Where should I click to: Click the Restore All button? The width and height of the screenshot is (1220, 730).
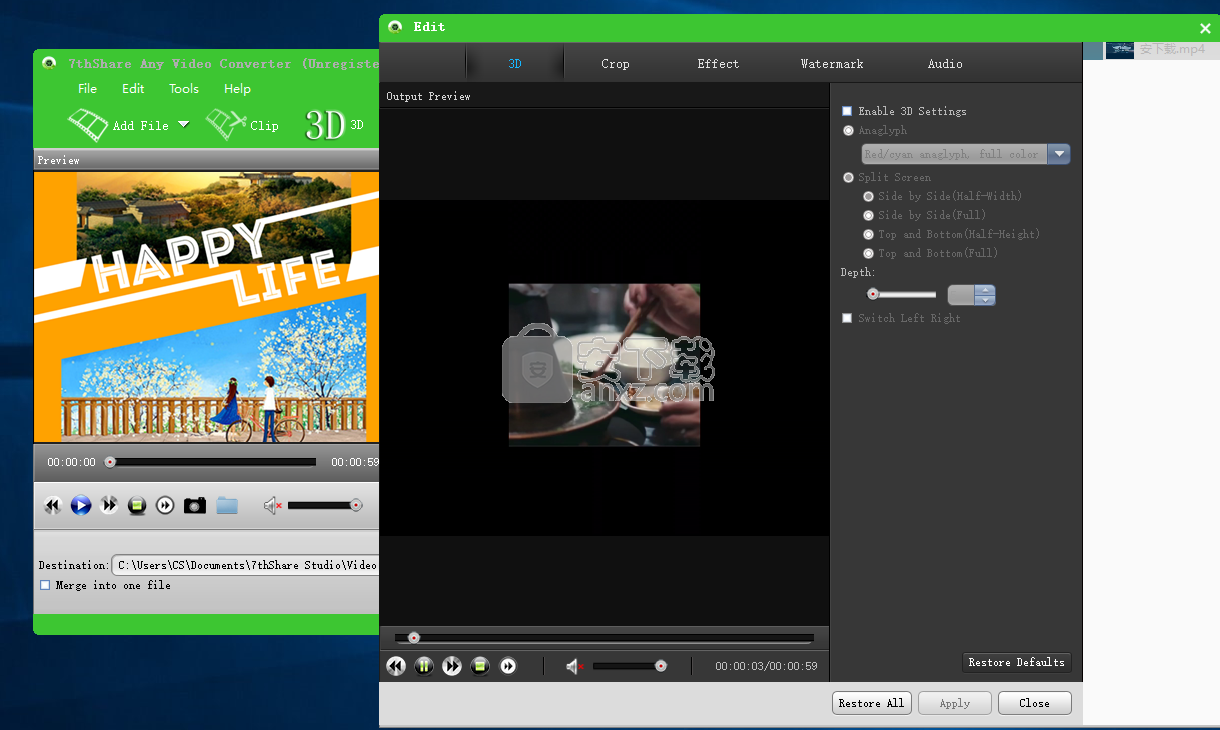point(871,703)
